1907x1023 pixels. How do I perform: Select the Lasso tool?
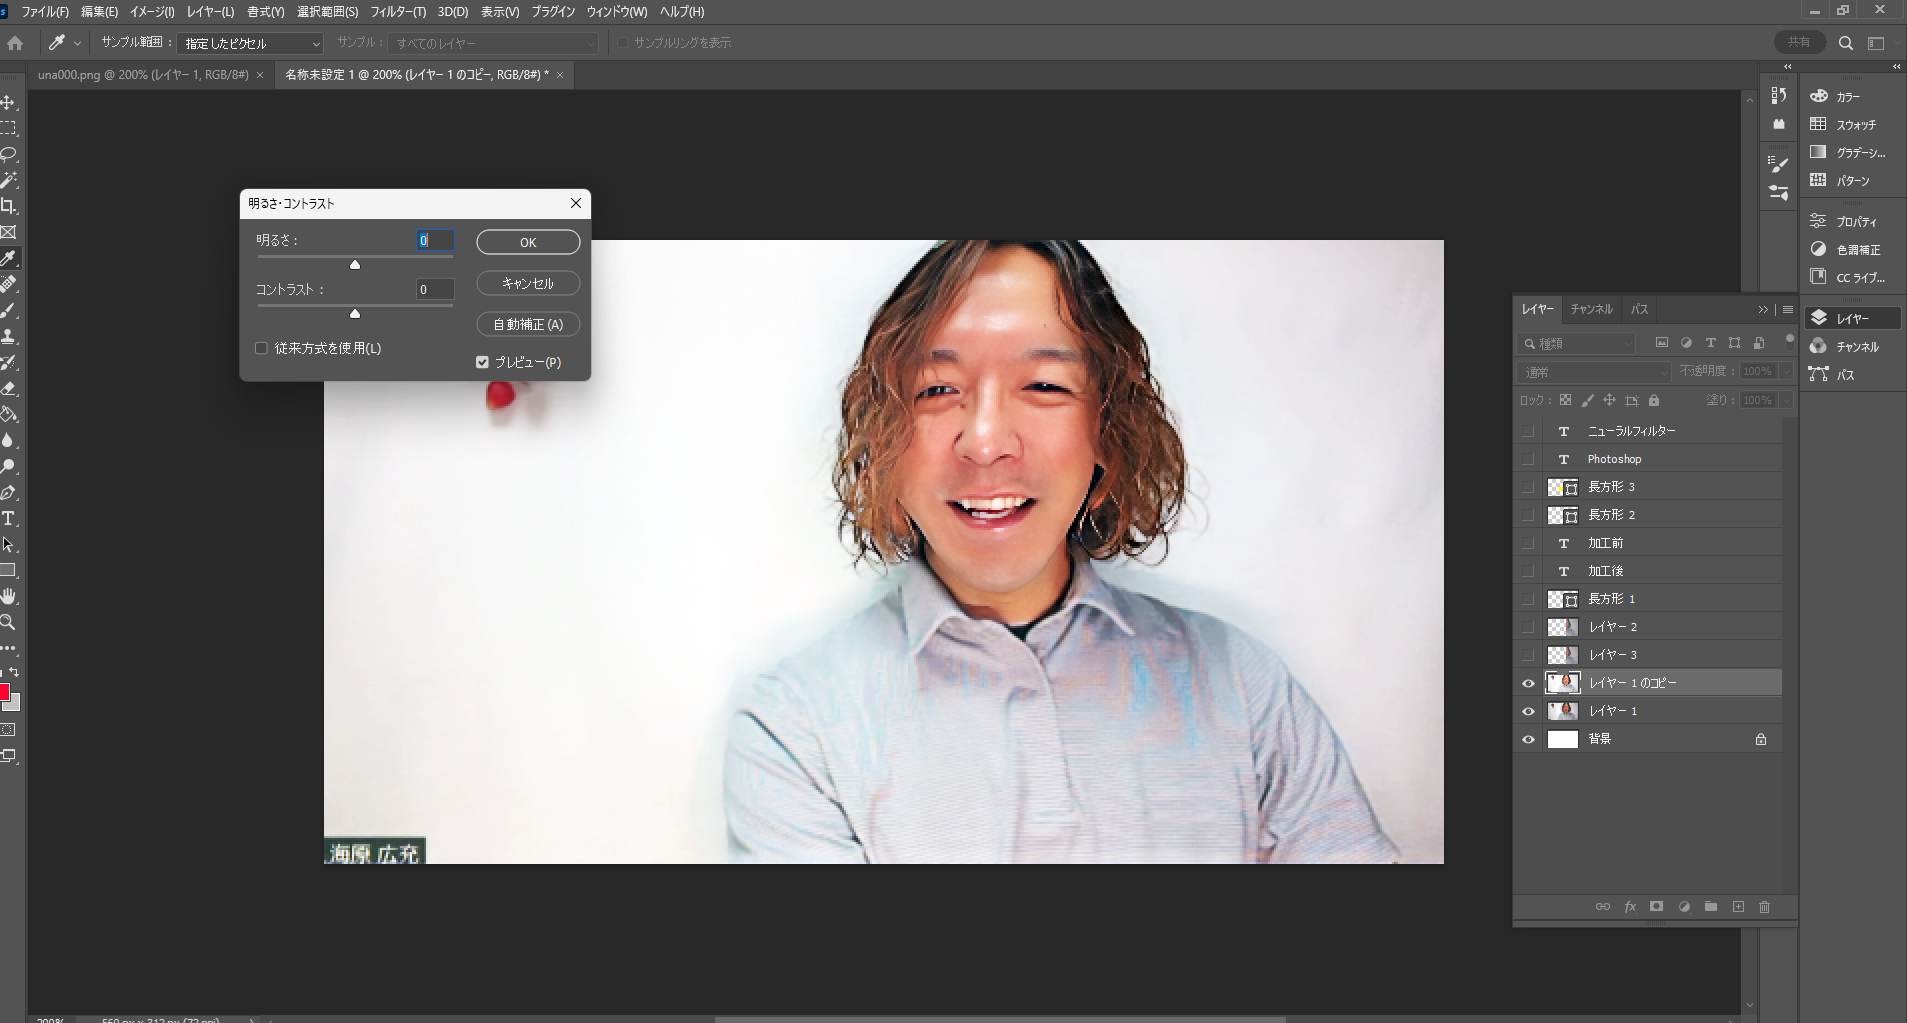point(8,155)
